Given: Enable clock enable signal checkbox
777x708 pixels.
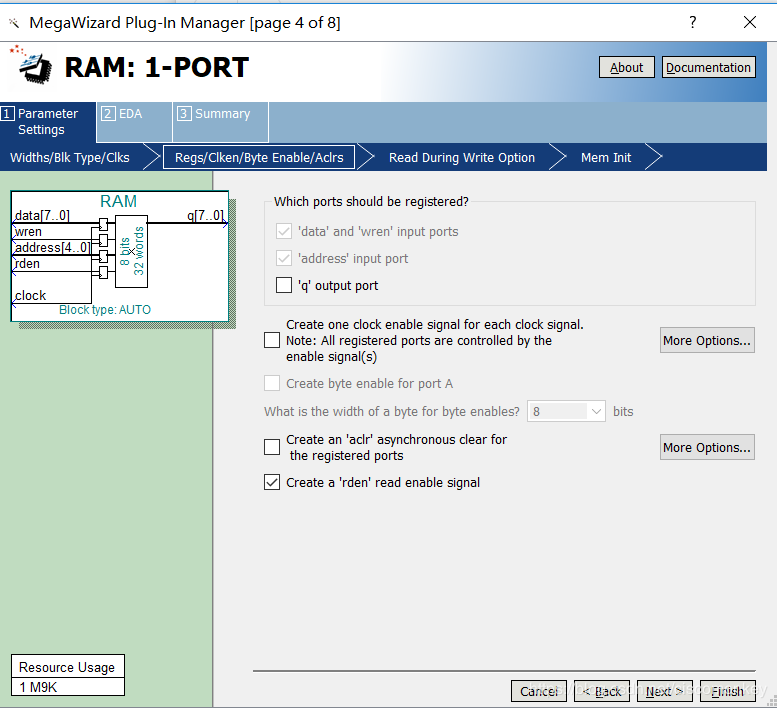Looking at the screenshot, I should pos(272,340).
